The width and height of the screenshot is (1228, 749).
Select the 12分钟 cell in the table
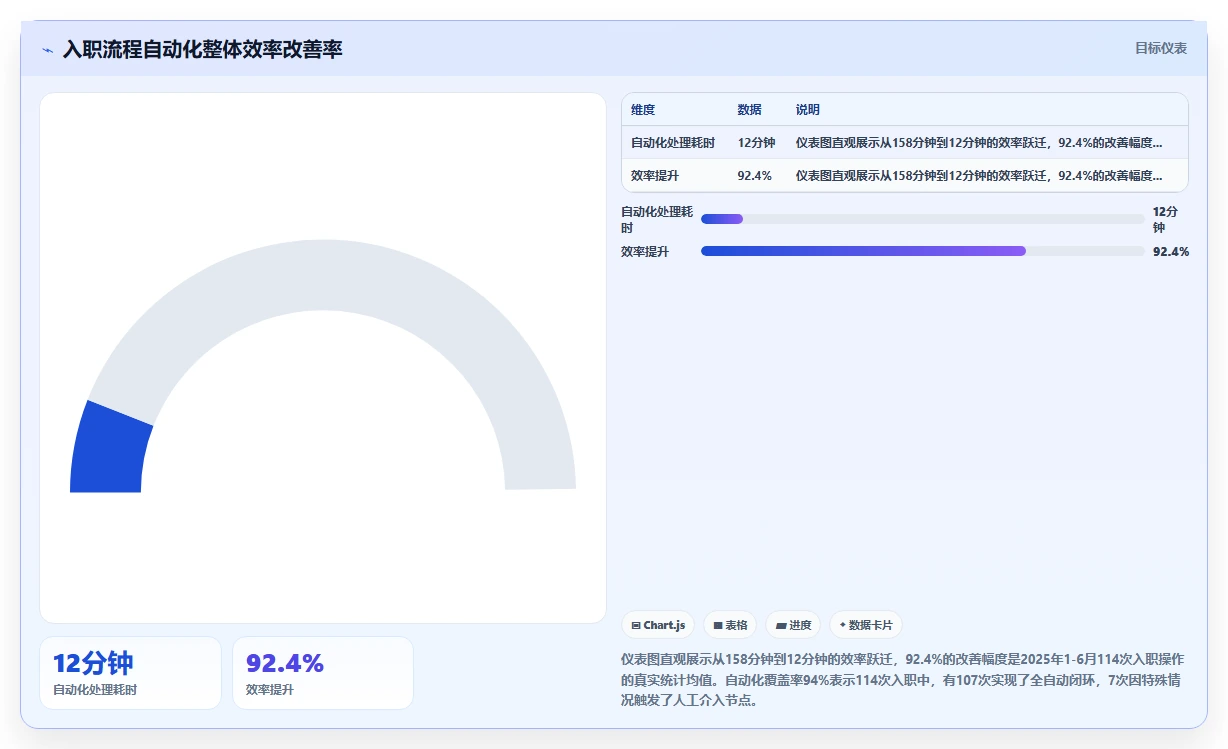click(756, 143)
